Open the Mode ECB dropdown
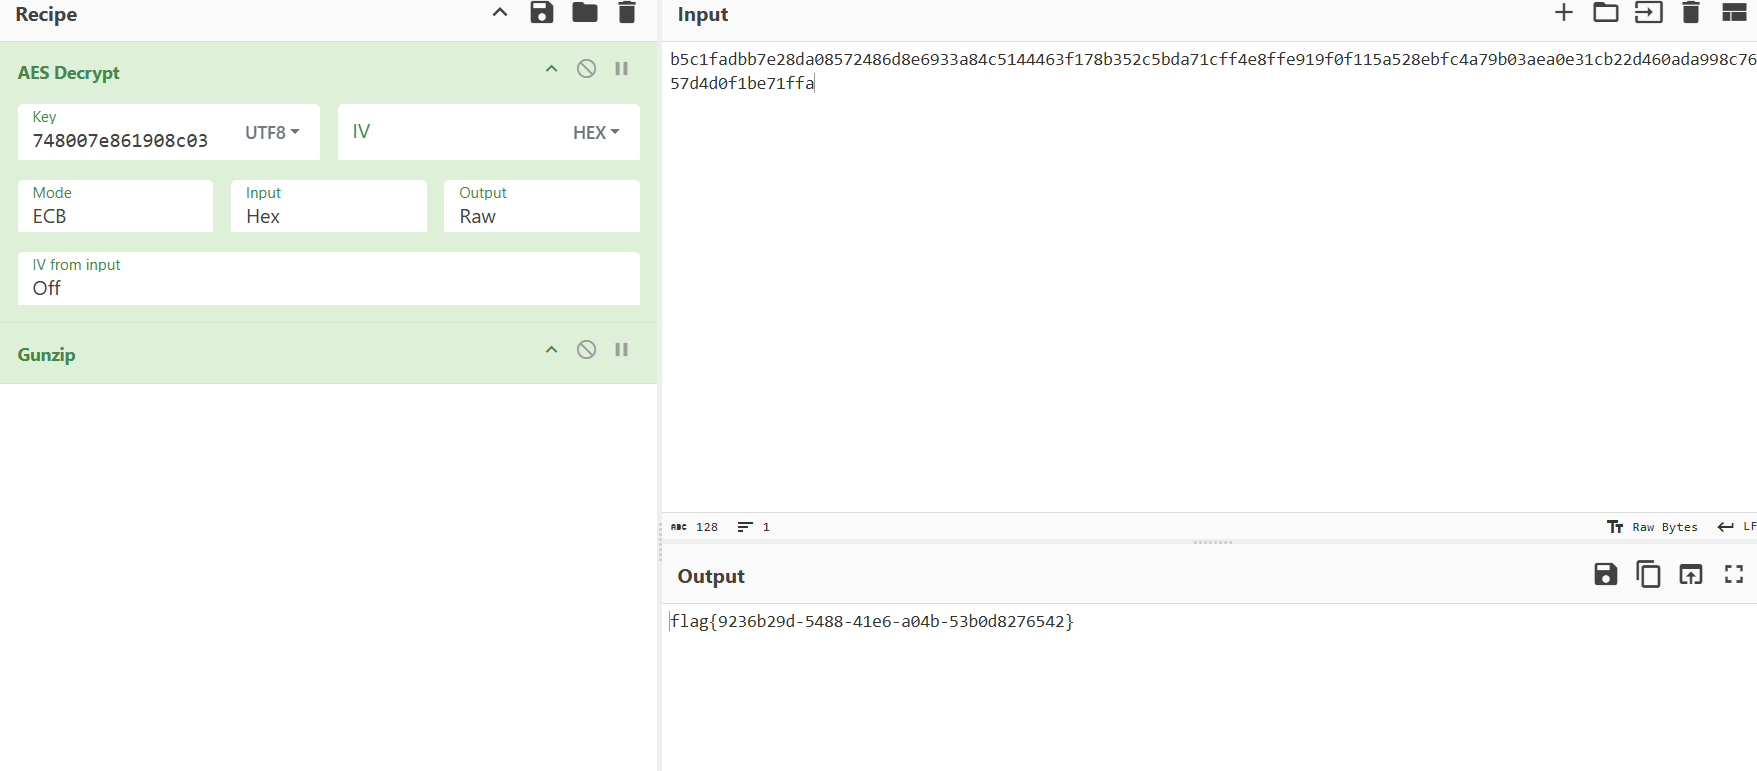This screenshot has width=1757, height=771. (115, 206)
